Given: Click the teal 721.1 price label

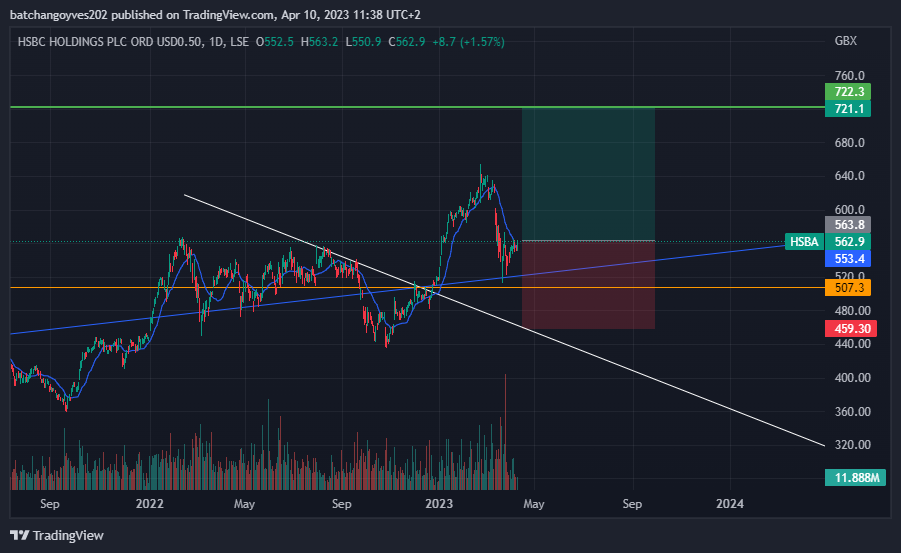Looking at the screenshot, I should tap(848, 109).
